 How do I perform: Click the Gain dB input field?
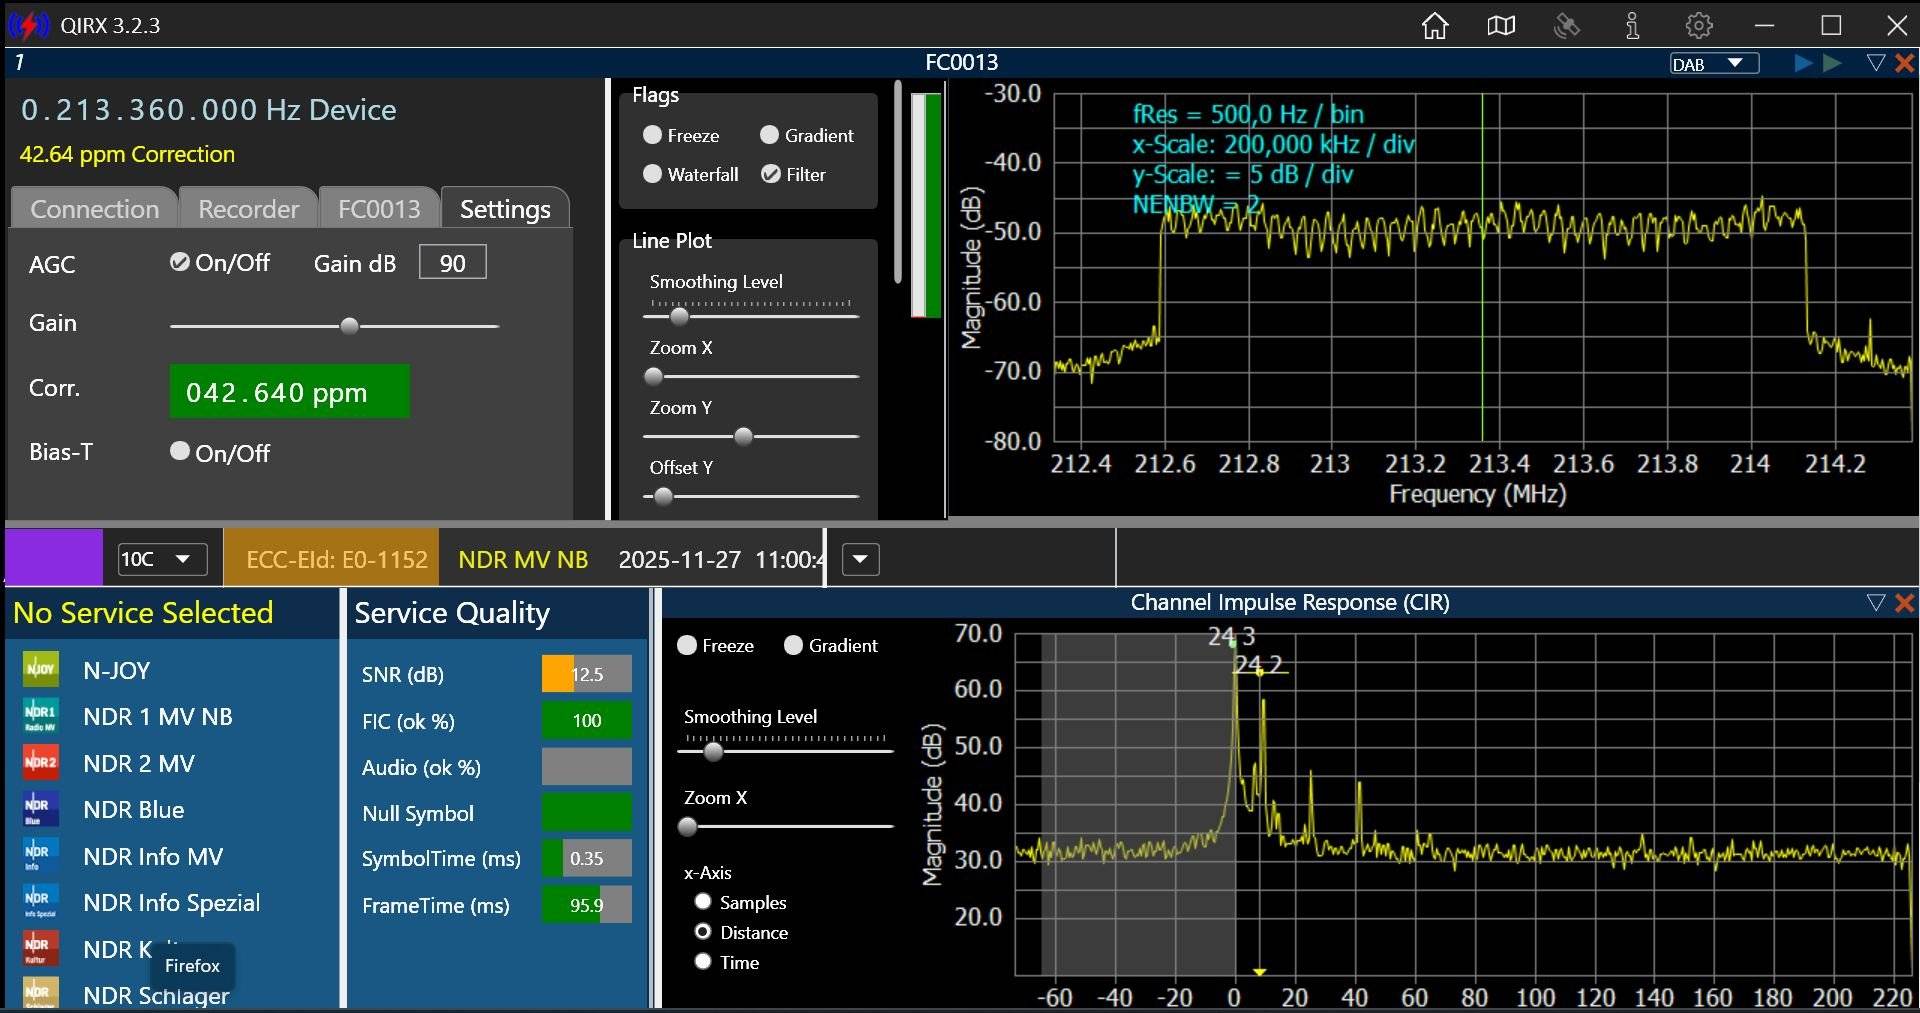[x=452, y=263]
